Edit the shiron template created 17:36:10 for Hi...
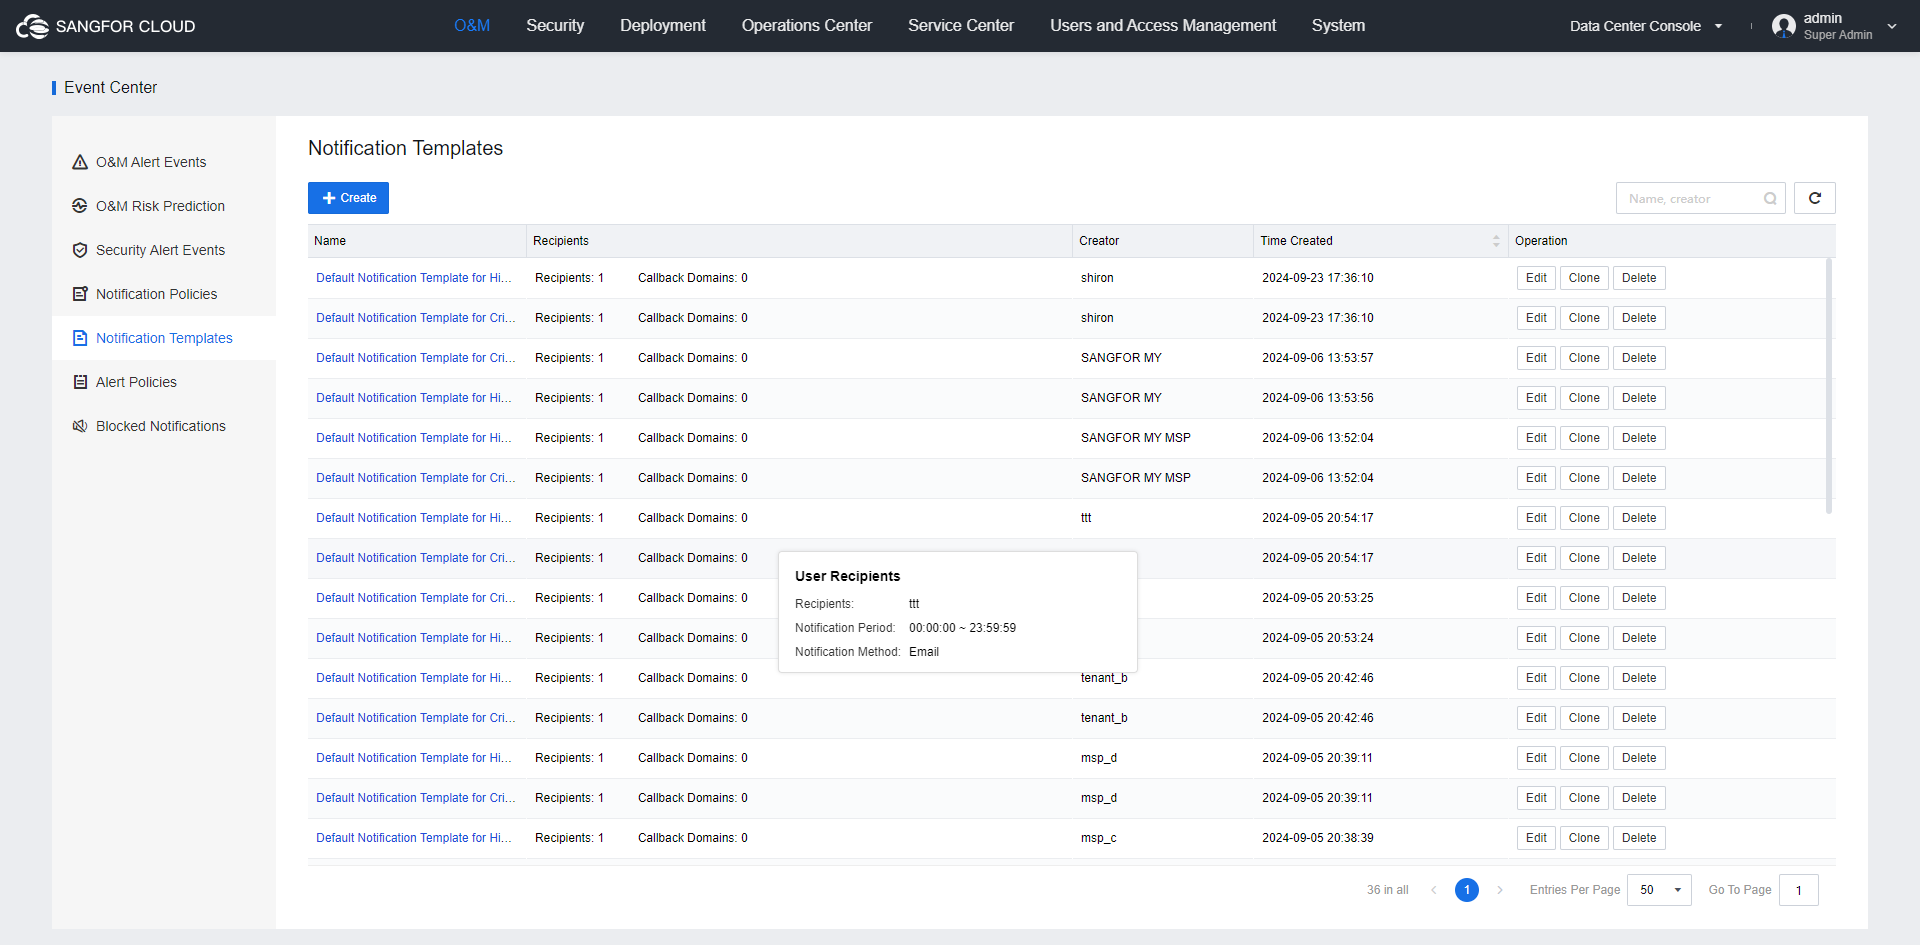The width and height of the screenshot is (1920, 945). tap(1536, 278)
